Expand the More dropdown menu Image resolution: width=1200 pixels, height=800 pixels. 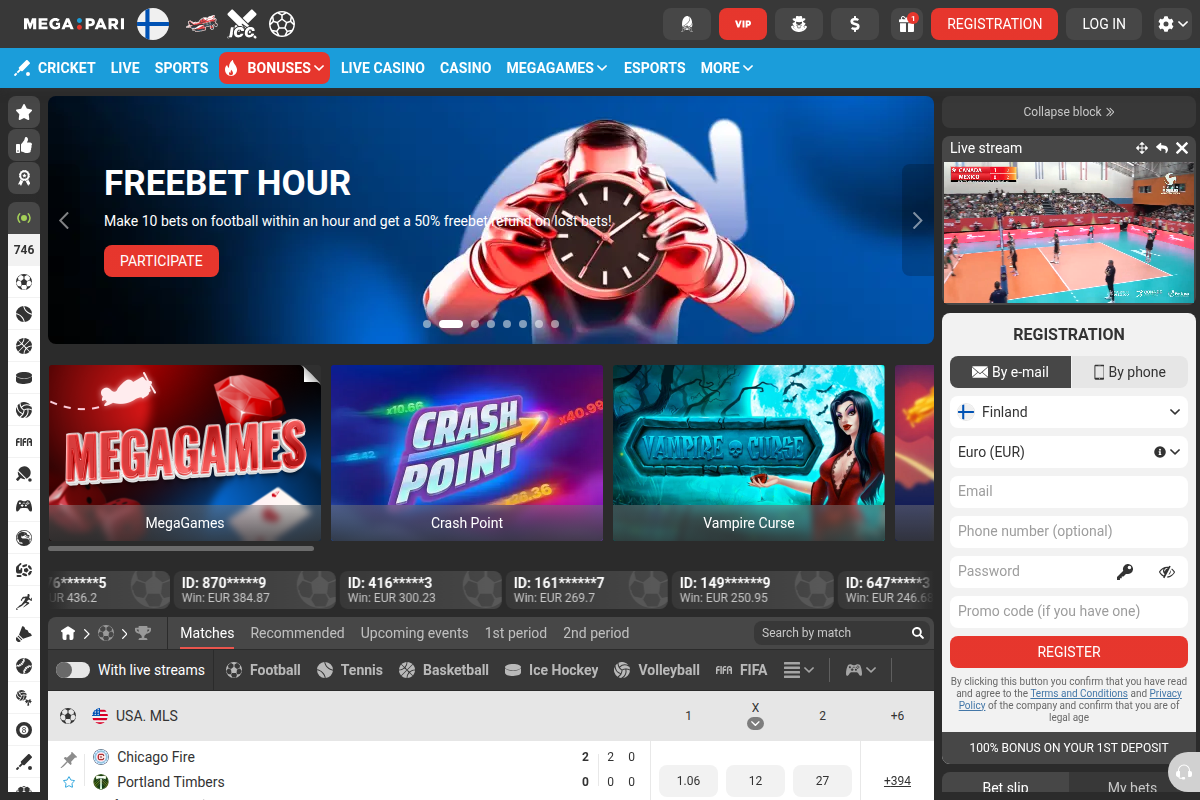pyautogui.click(x=727, y=68)
